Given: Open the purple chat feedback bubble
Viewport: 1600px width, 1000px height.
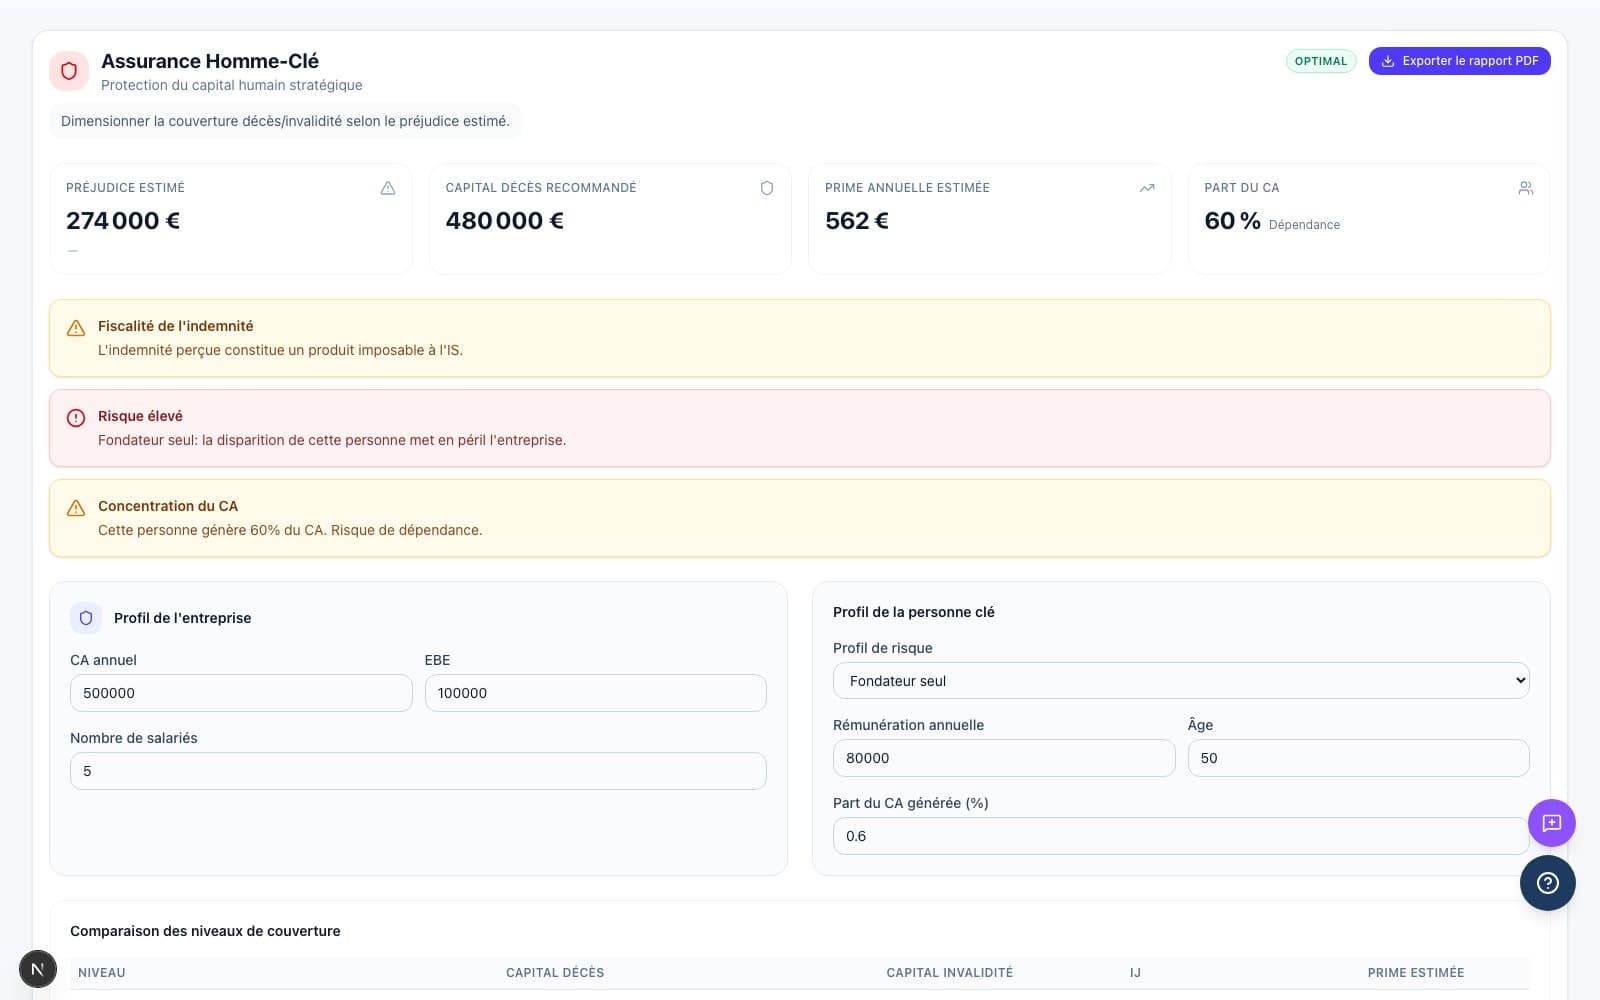Looking at the screenshot, I should 1551,823.
